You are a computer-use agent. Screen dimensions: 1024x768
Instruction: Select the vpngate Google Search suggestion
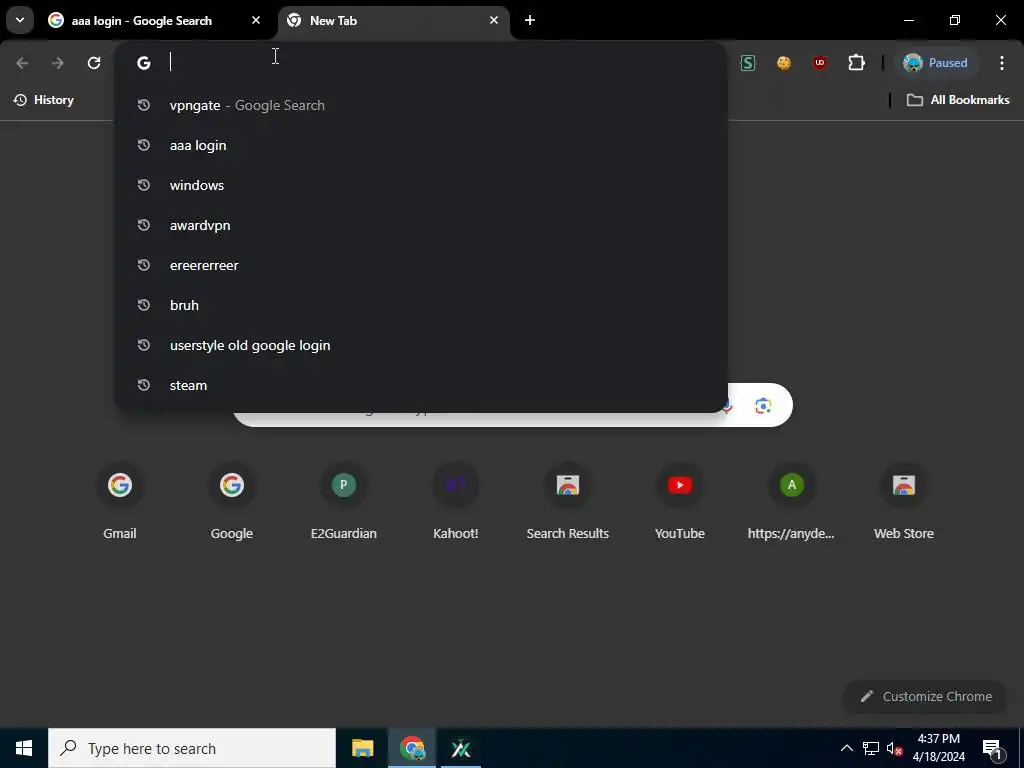(x=421, y=105)
